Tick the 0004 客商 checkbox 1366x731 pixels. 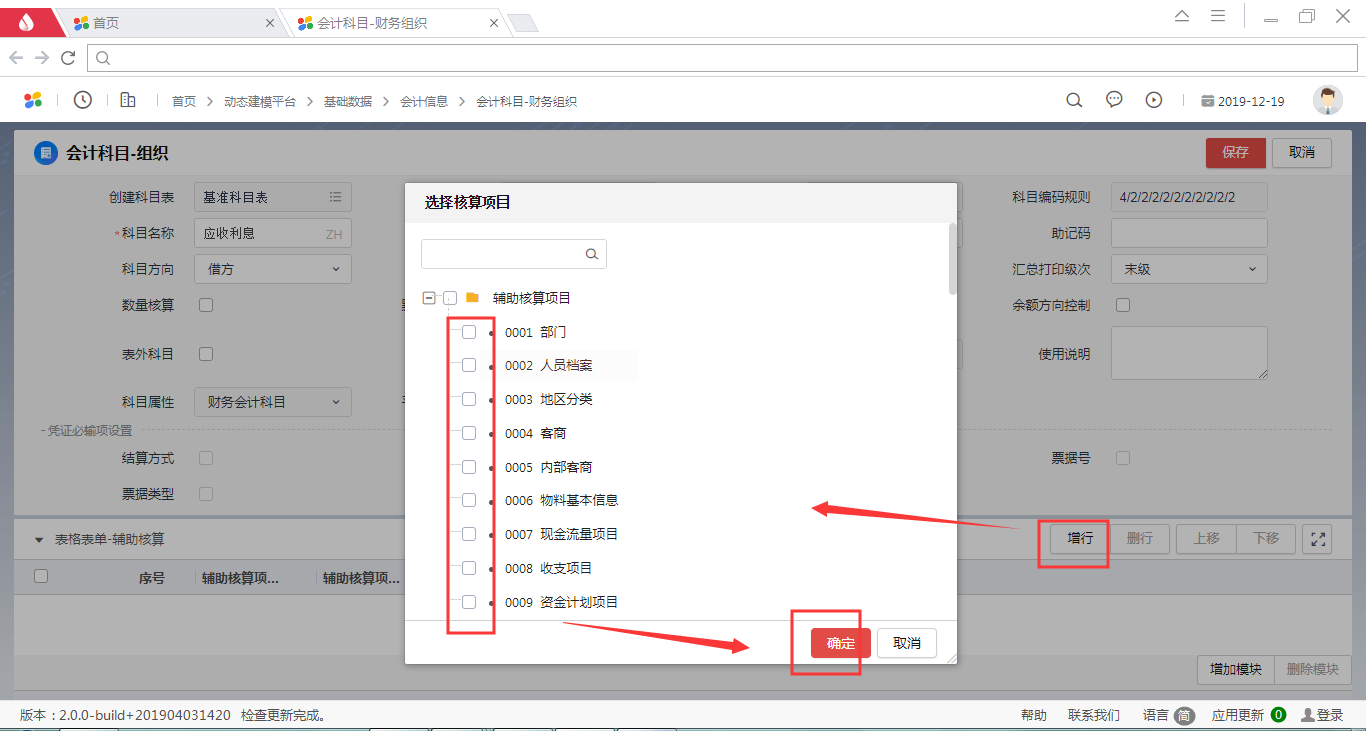pos(469,433)
